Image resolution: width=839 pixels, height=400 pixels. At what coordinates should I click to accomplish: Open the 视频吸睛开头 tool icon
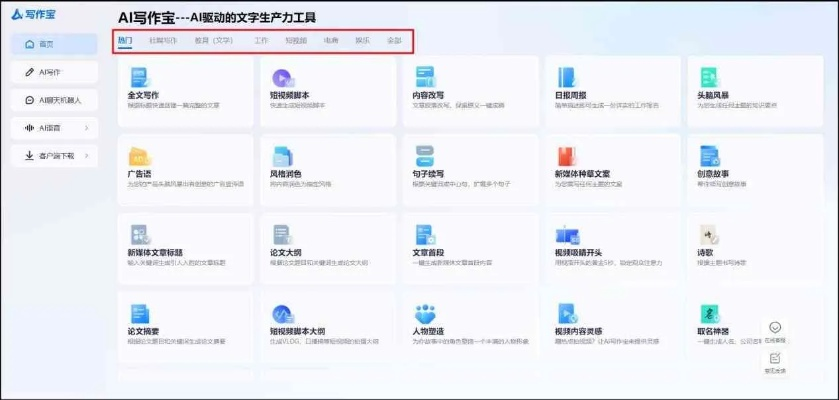pos(567,235)
